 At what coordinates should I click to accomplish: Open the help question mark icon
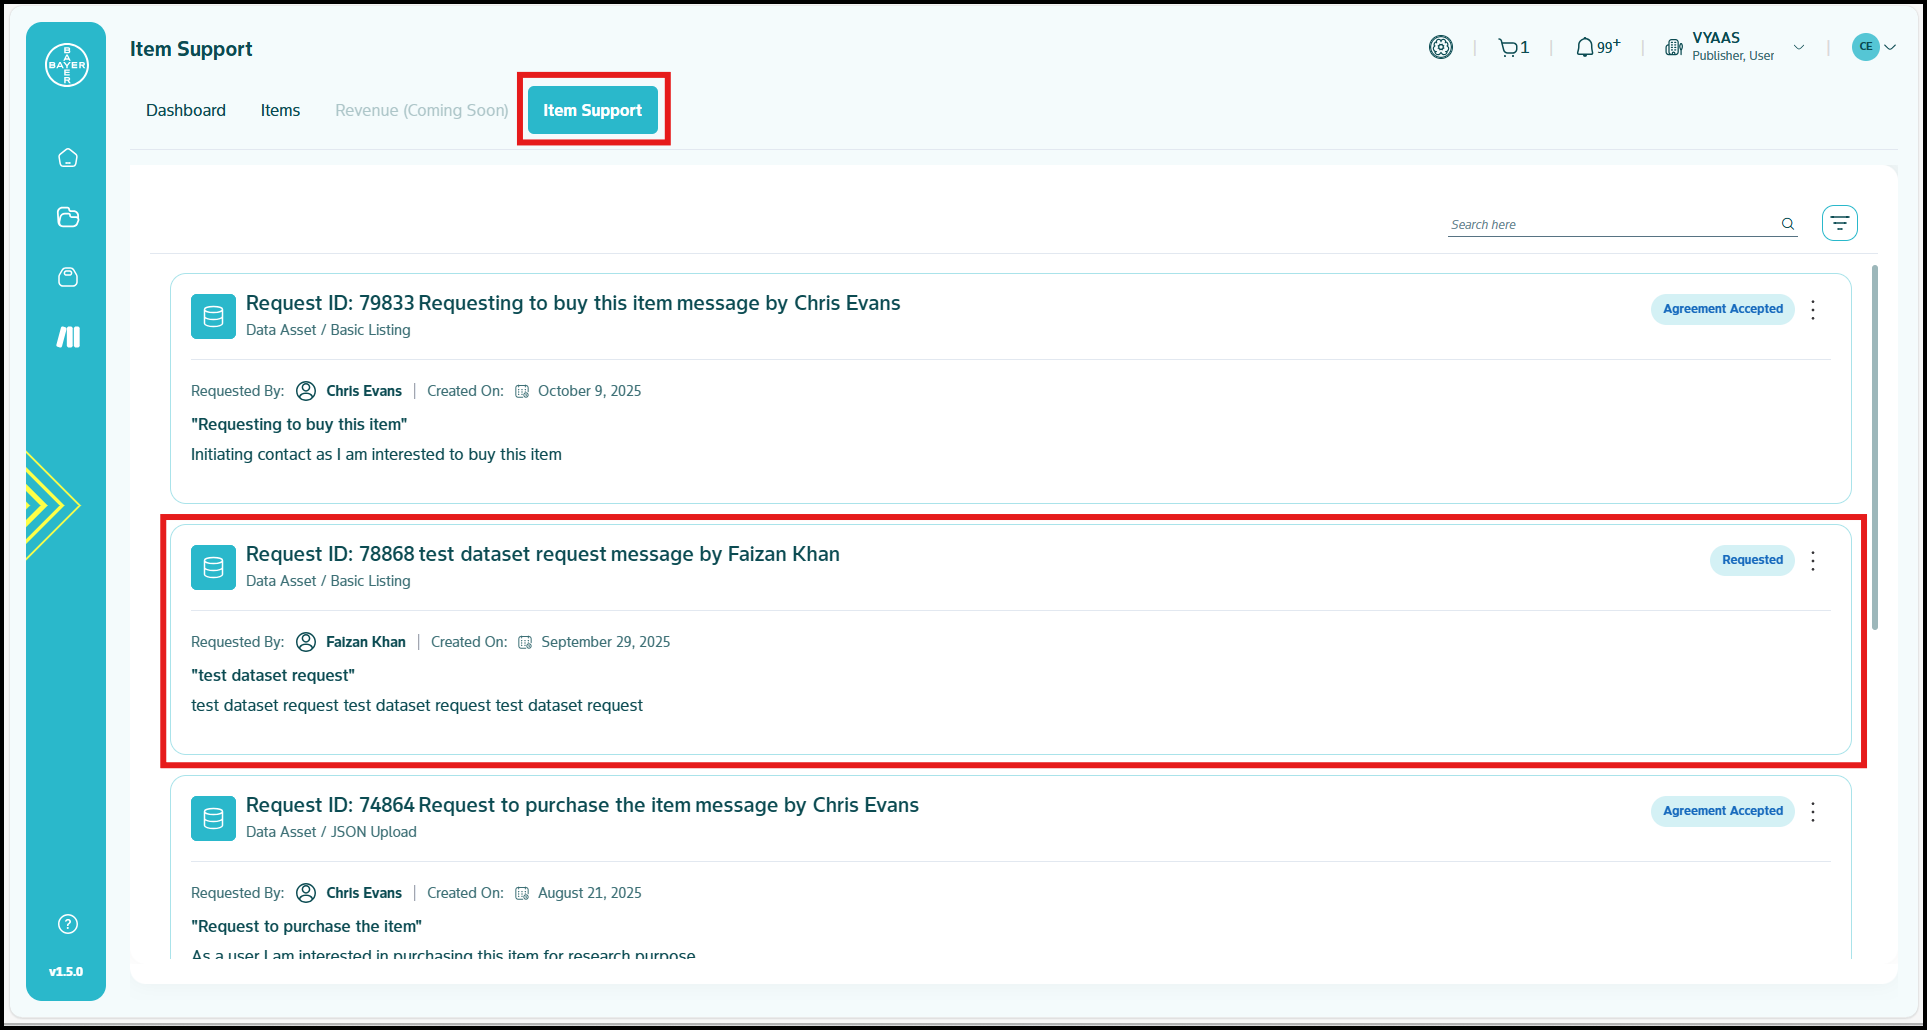pyautogui.click(x=68, y=924)
